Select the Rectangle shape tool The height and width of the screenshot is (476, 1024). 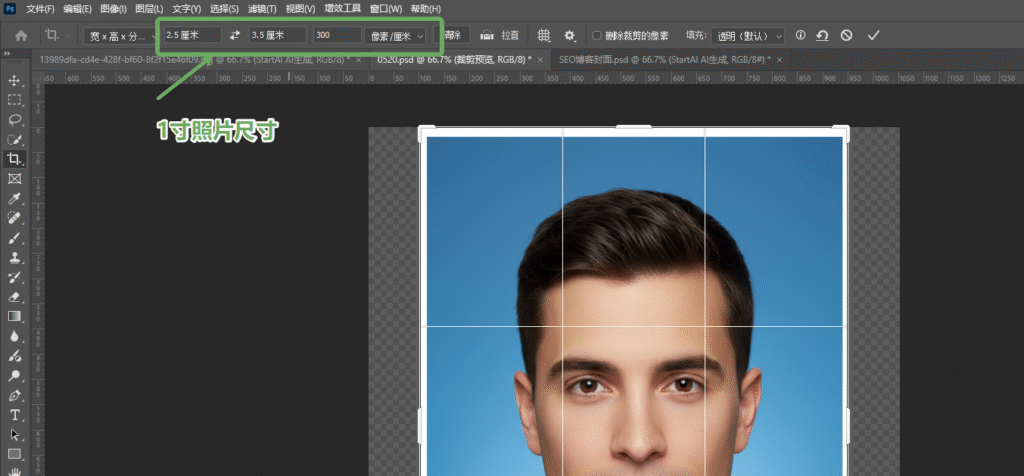pyautogui.click(x=14, y=454)
